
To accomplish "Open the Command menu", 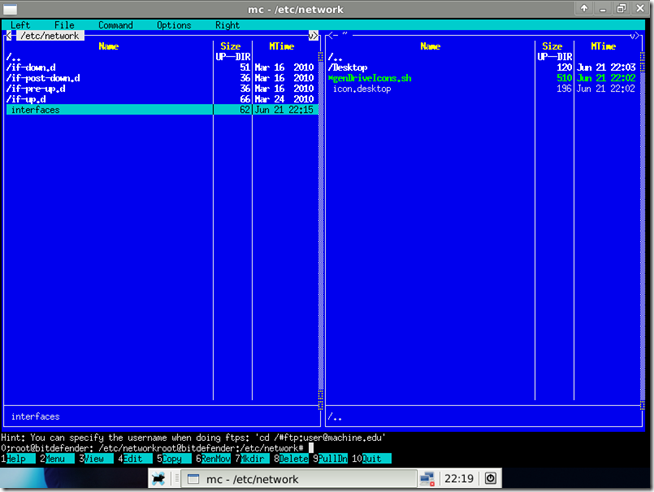I will [x=116, y=25].
